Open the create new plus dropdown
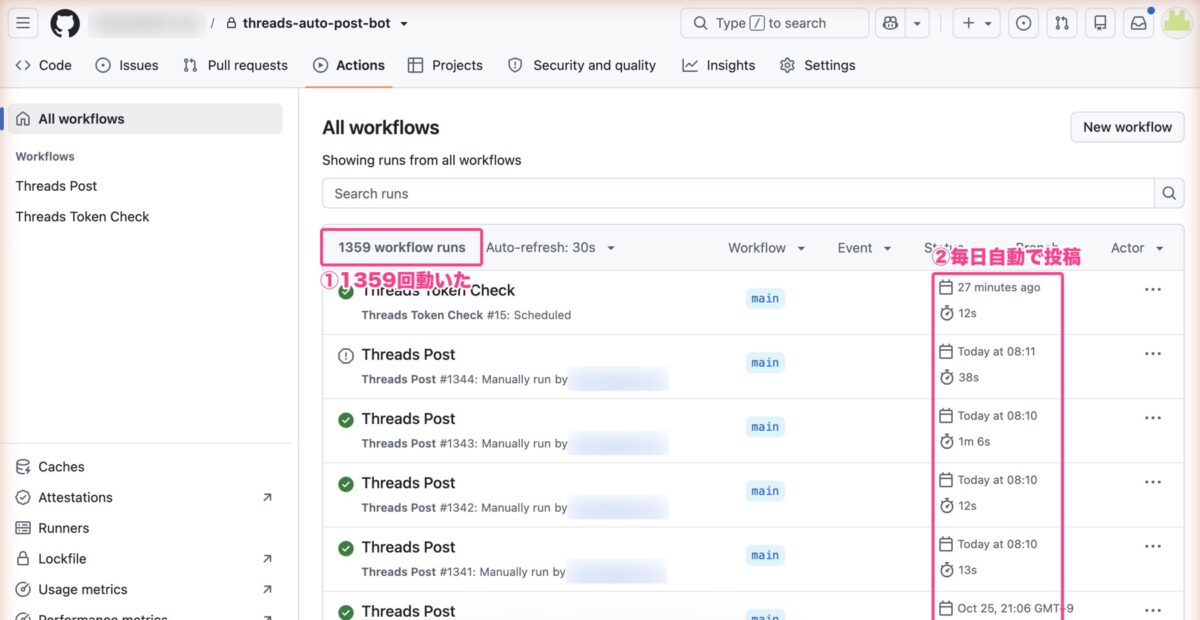This screenshot has height=620, width=1200. 977,23
